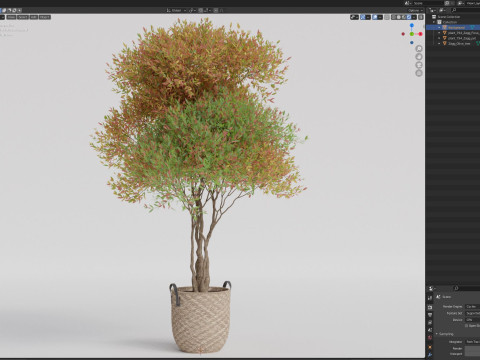Click the green Y axis on navigation gizmo
The image size is (480, 360).
(x=412, y=34)
